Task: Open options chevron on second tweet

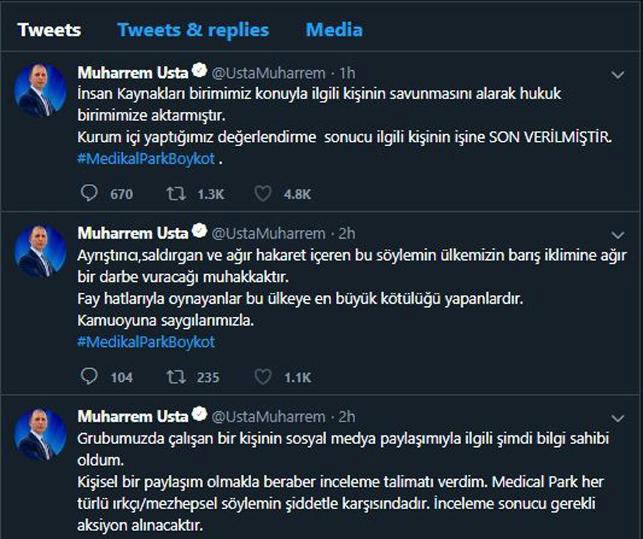Action: click(x=618, y=234)
